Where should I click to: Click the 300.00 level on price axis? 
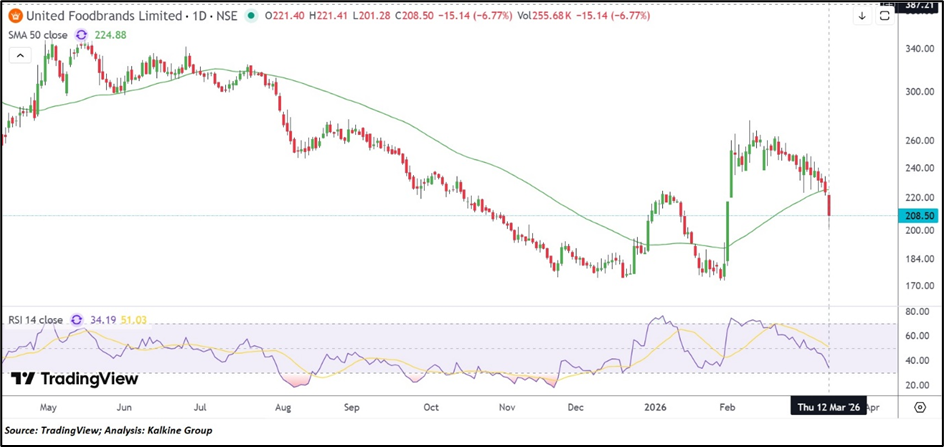click(918, 91)
